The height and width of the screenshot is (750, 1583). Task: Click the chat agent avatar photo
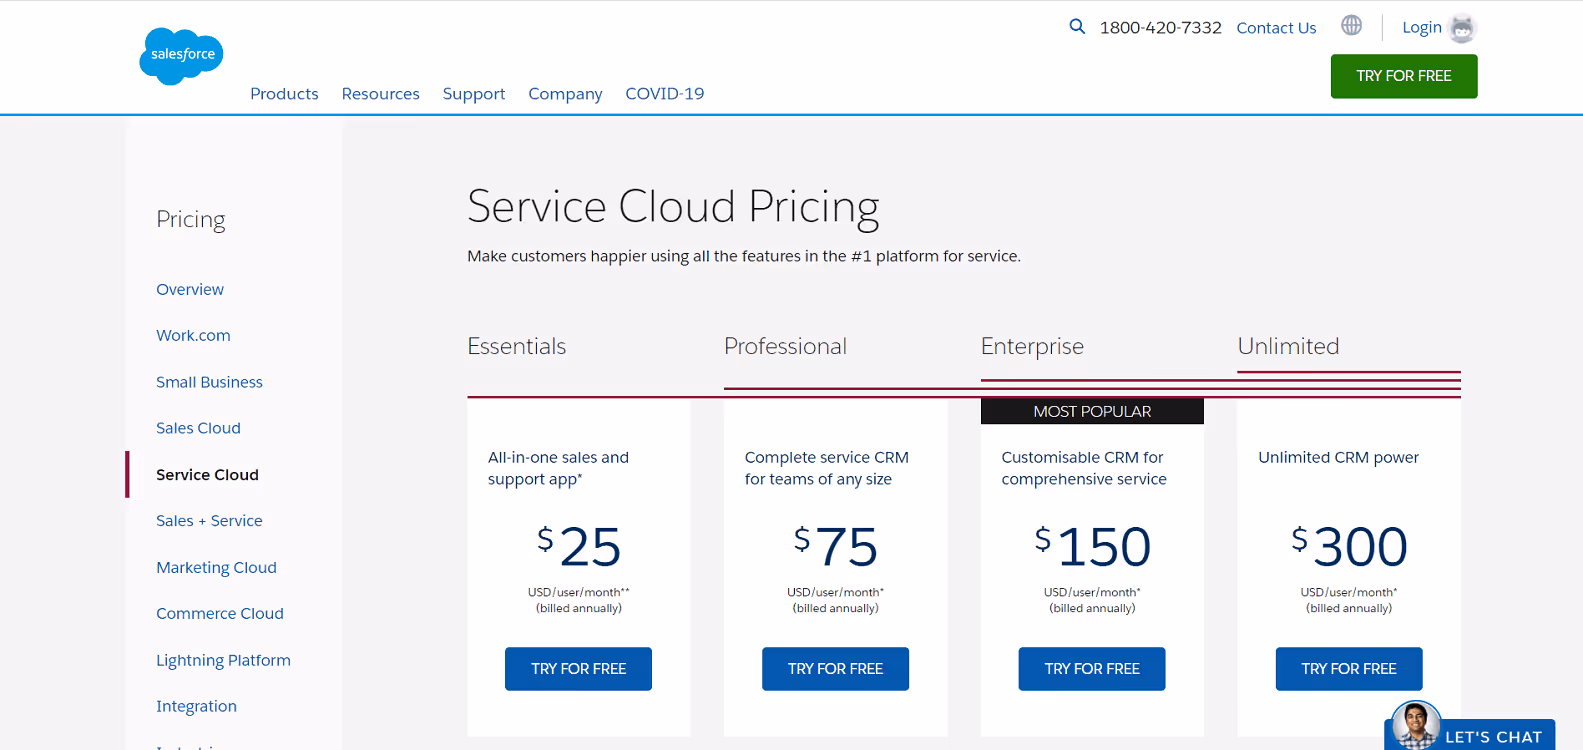(x=1415, y=725)
